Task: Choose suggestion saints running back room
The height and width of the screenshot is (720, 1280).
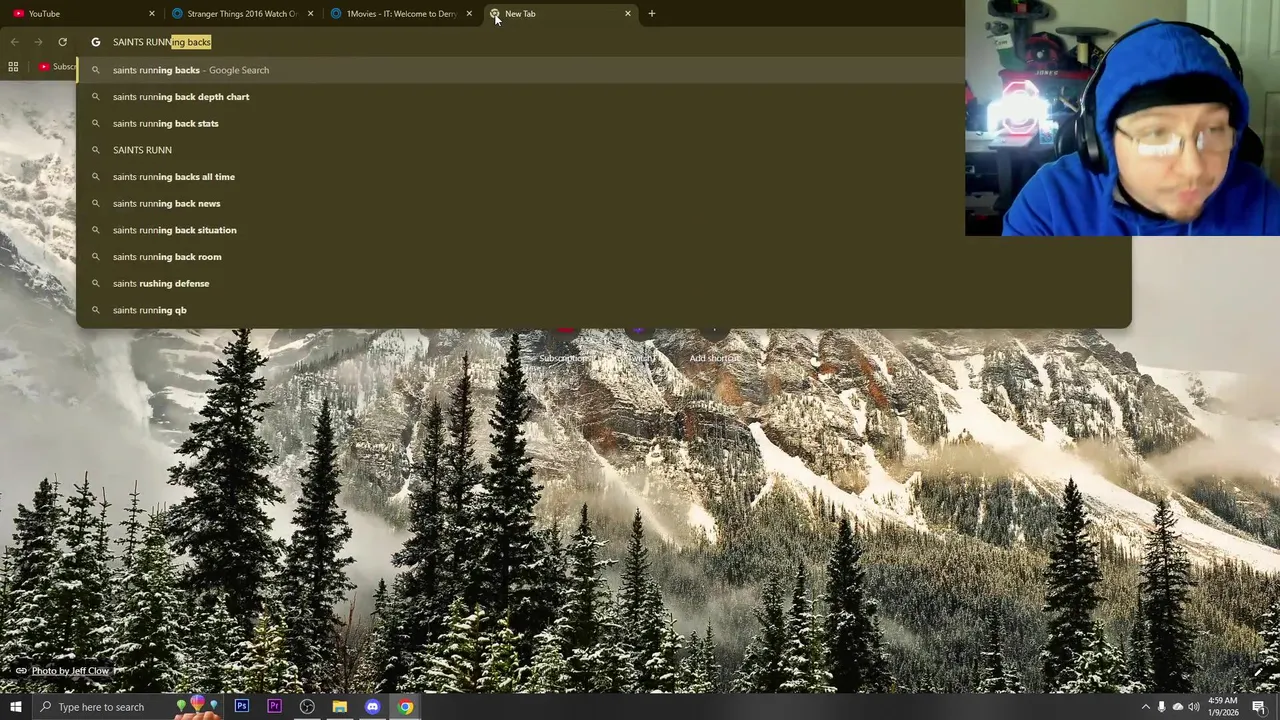Action: (x=603, y=257)
